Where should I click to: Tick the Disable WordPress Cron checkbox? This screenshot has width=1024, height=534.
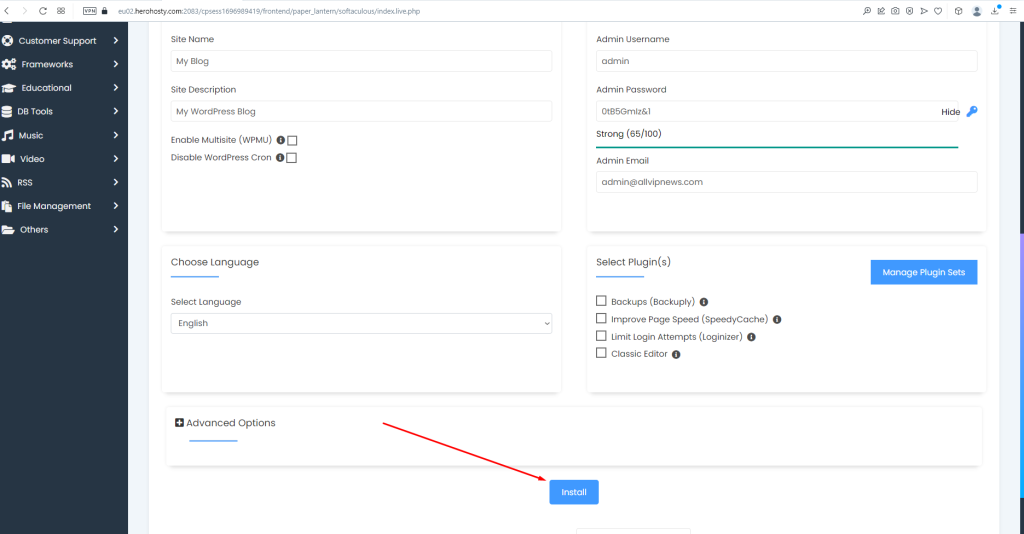tap(292, 158)
